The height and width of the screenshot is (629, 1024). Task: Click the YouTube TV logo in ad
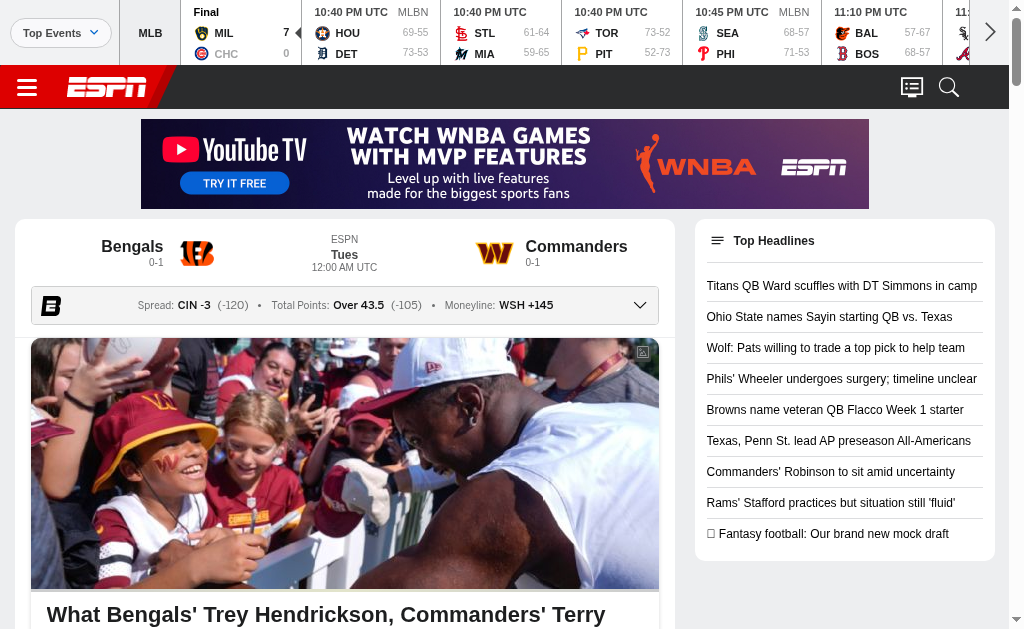pyautogui.click(x=234, y=150)
